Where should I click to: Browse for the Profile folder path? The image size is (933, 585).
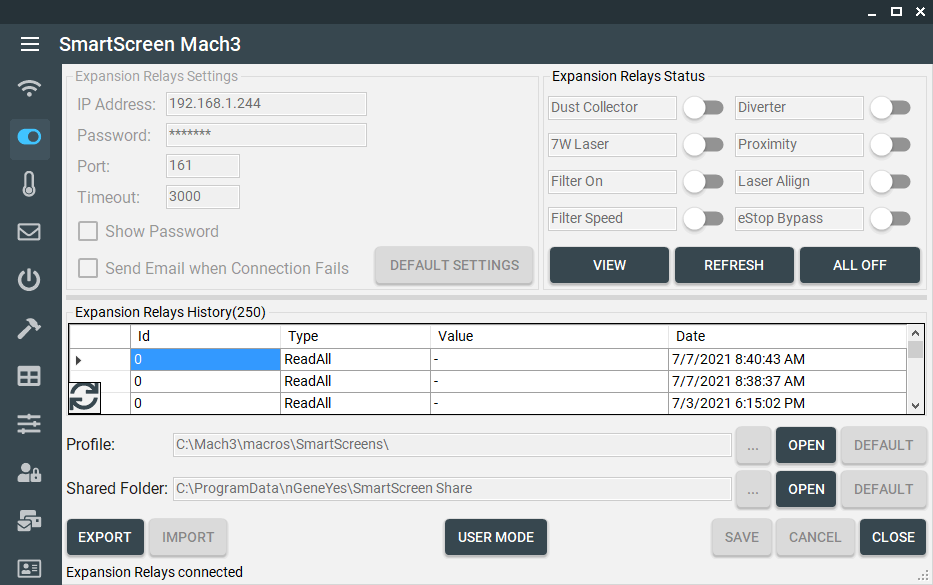(x=753, y=445)
